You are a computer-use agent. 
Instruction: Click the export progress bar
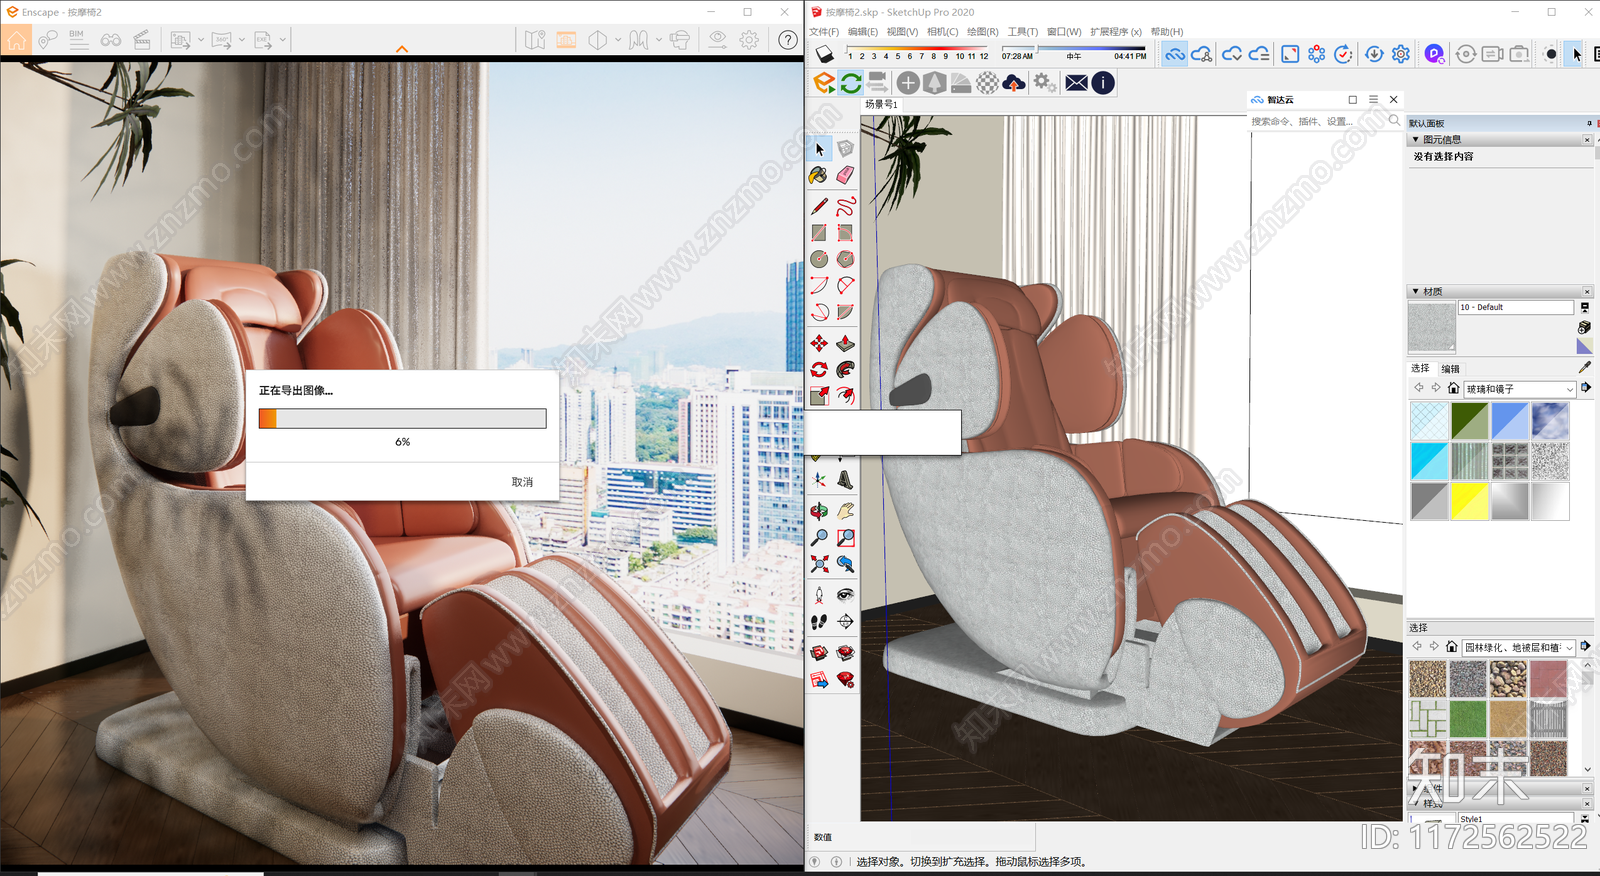point(402,418)
